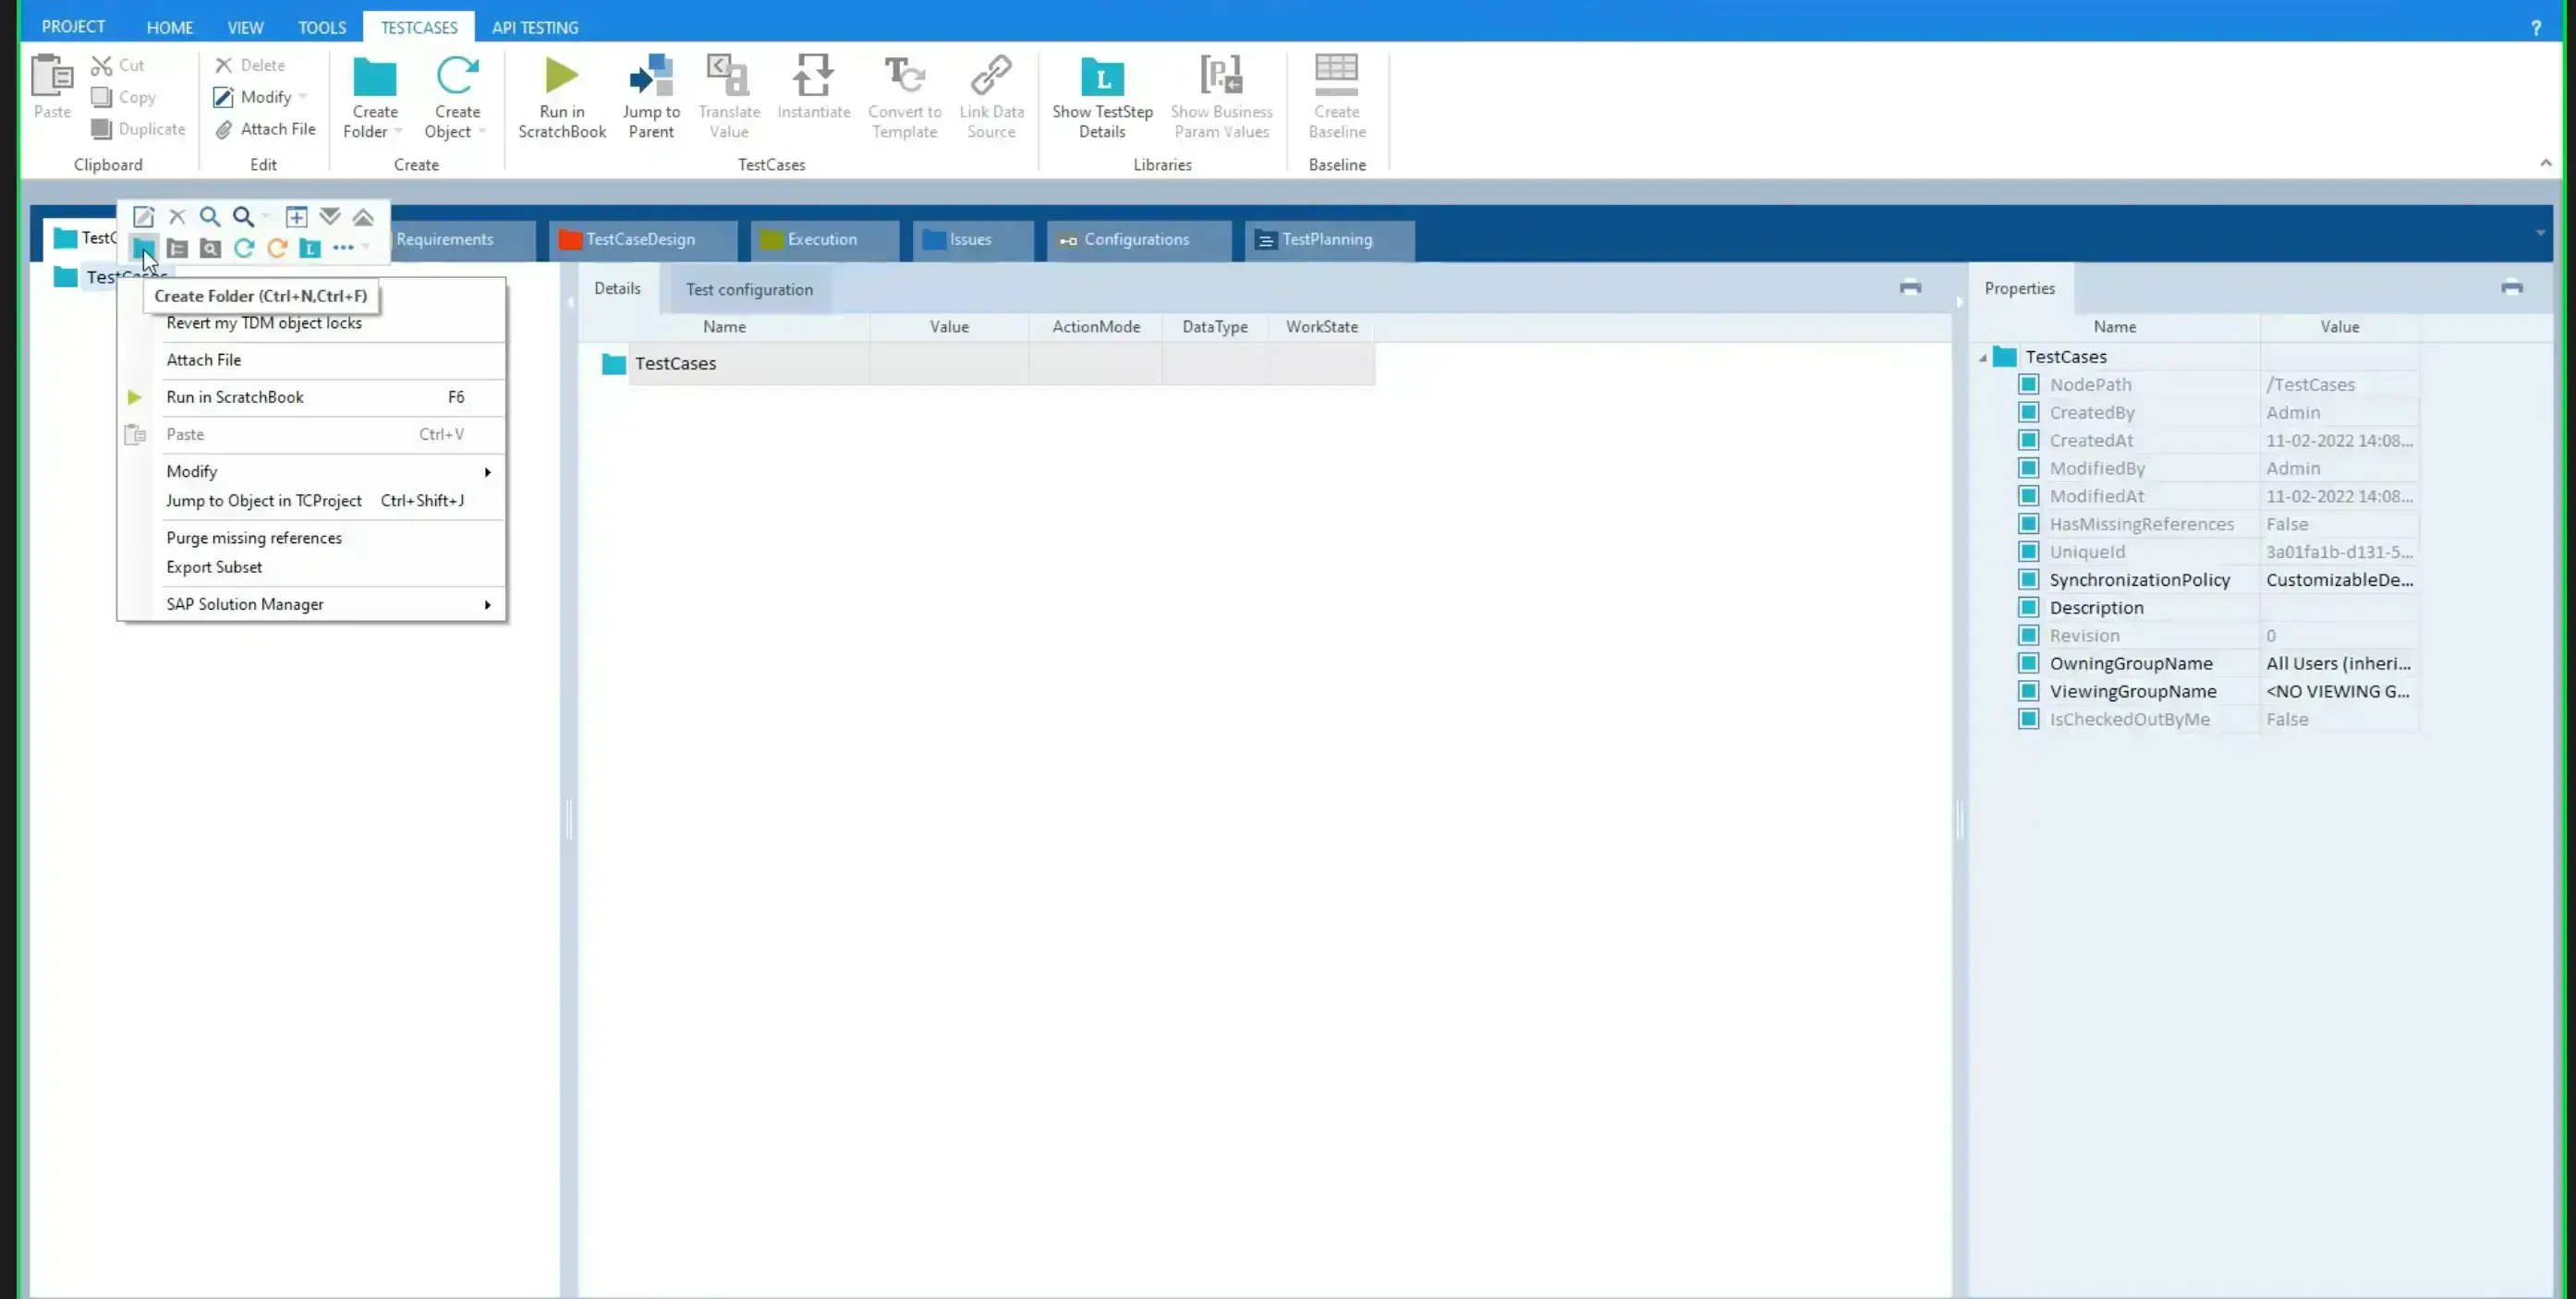Click Run in ScratchBook ribbon icon
Viewport: 2576px width, 1299px height.
(x=561, y=76)
